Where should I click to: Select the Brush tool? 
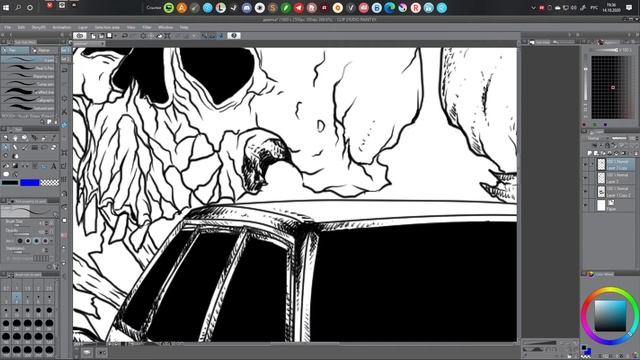coord(25,147)
